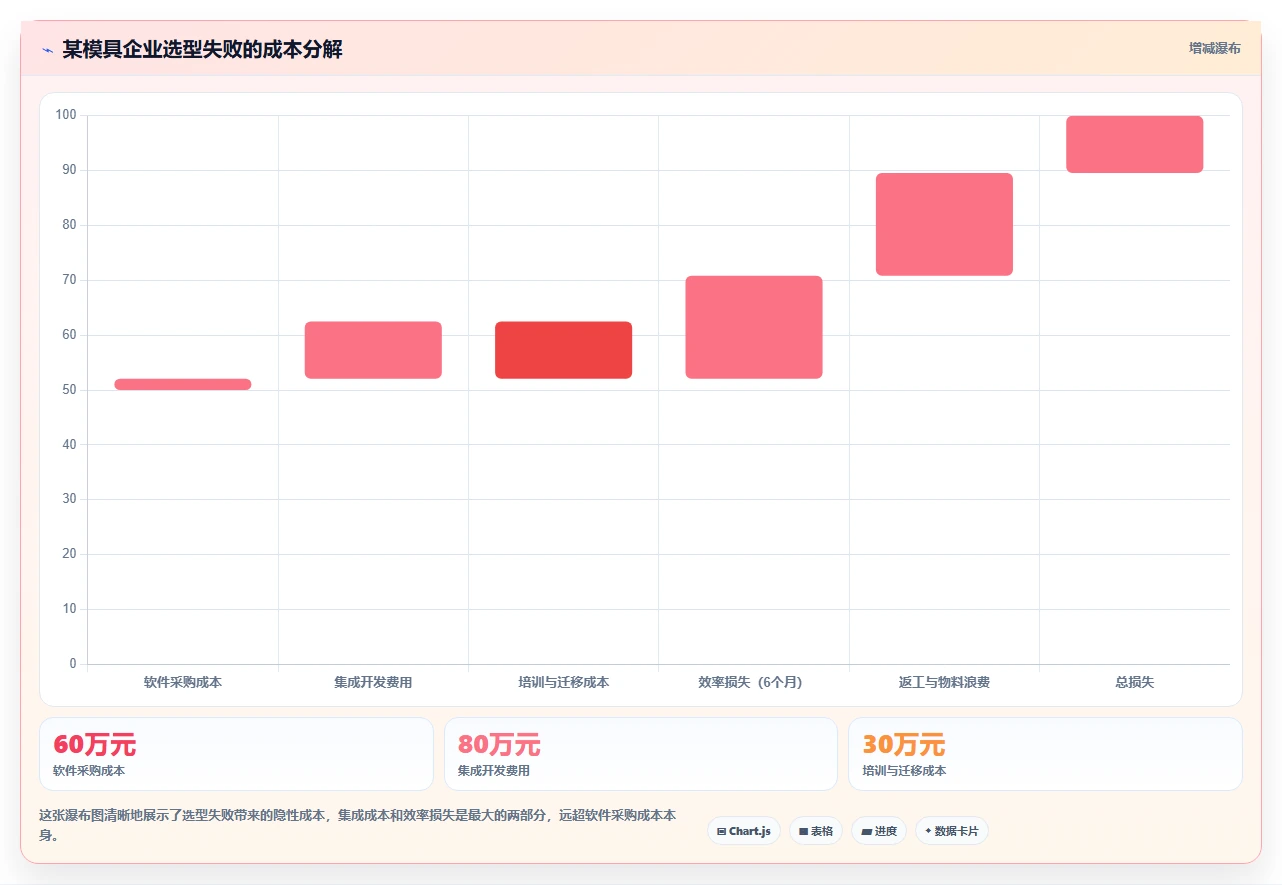1282x885 pixels.
Task: Click the y-axis value 100
Action: point(66,115)
